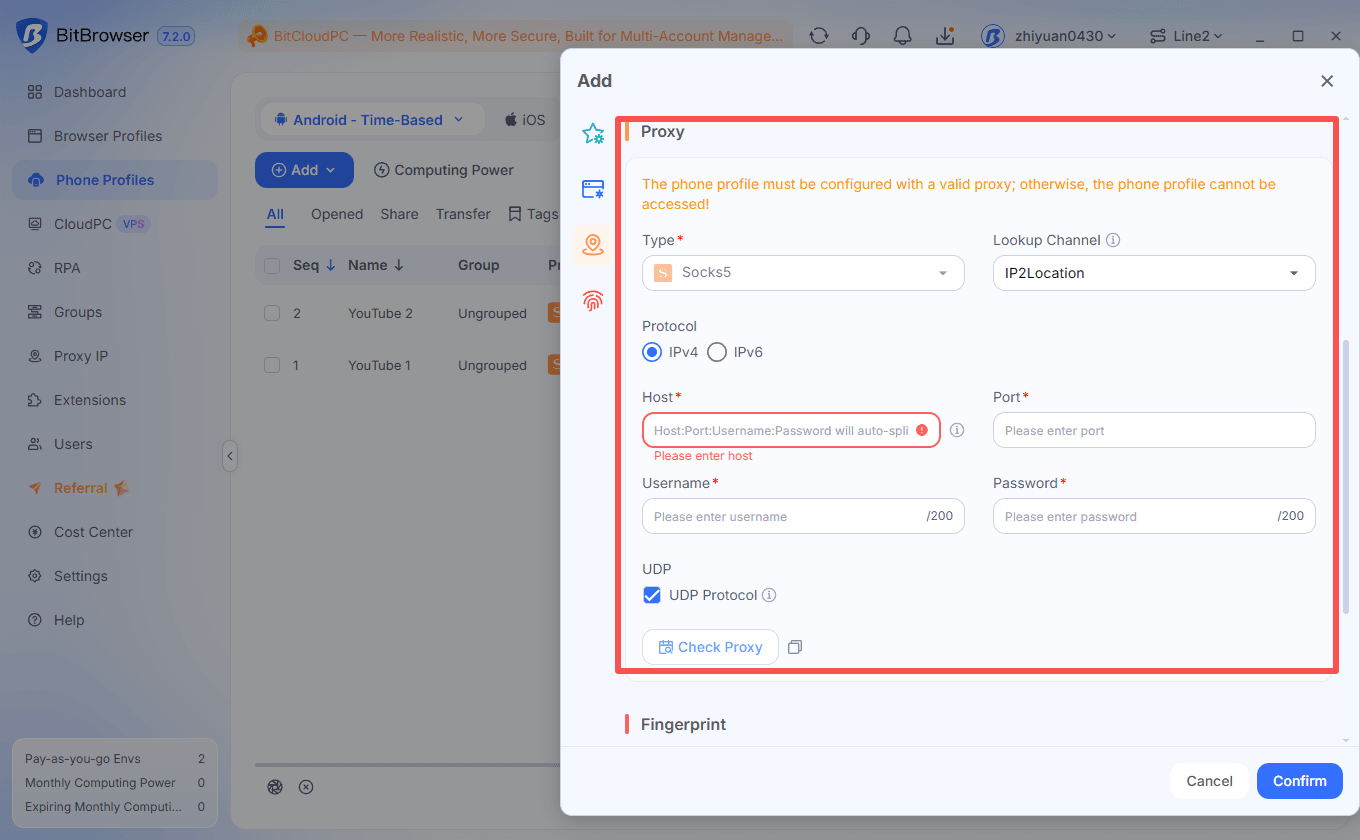
Task: Click the info icon beside Lookup Channel
Action: [x=1113, y=240]
